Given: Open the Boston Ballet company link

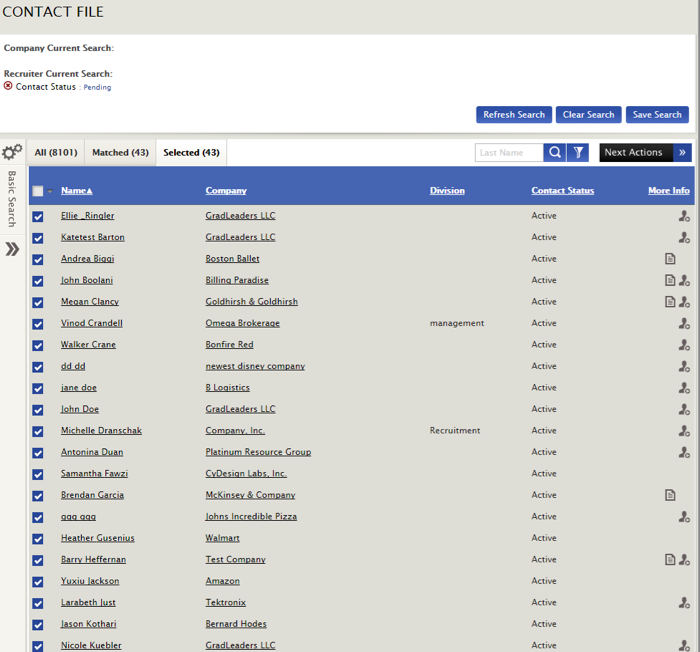Looking at the screenshot, I should pos(232,259).
